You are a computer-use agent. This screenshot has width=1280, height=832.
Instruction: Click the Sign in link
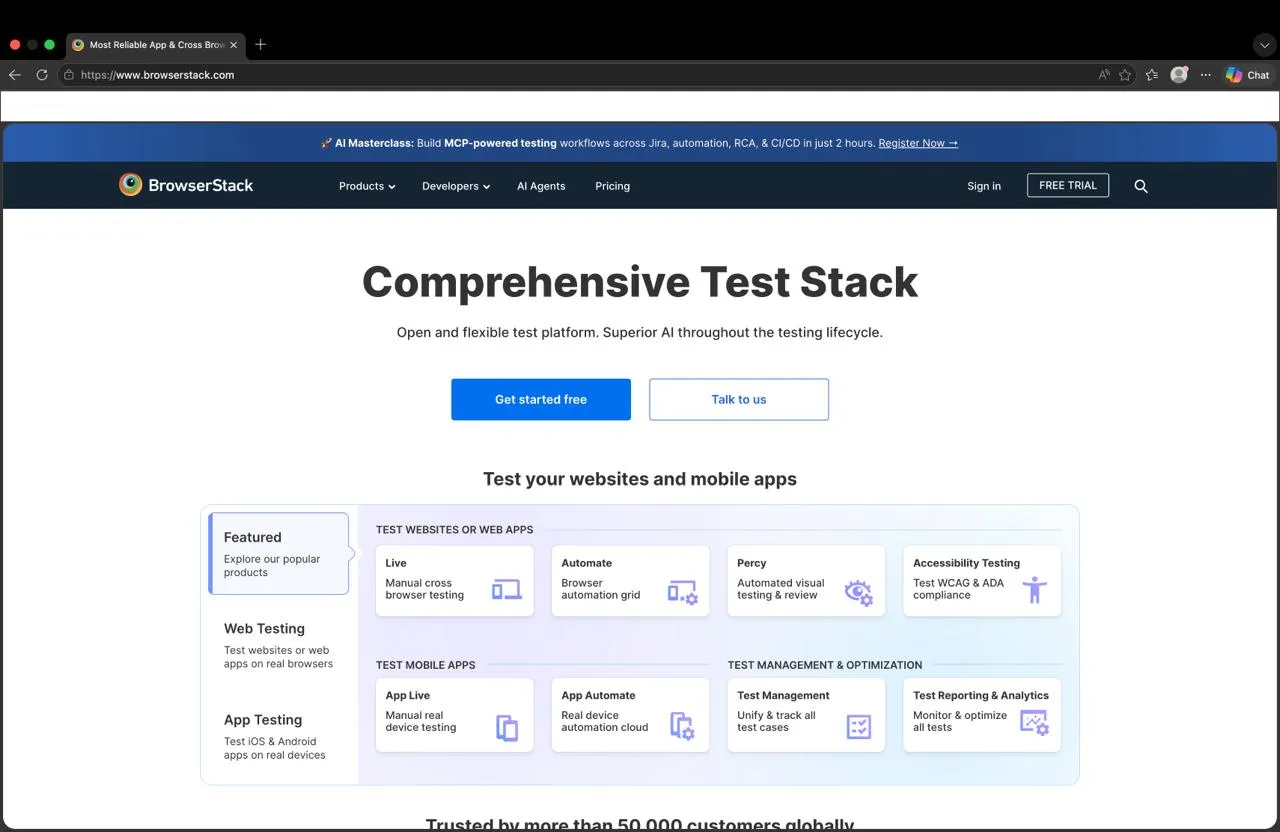[984, 186]
